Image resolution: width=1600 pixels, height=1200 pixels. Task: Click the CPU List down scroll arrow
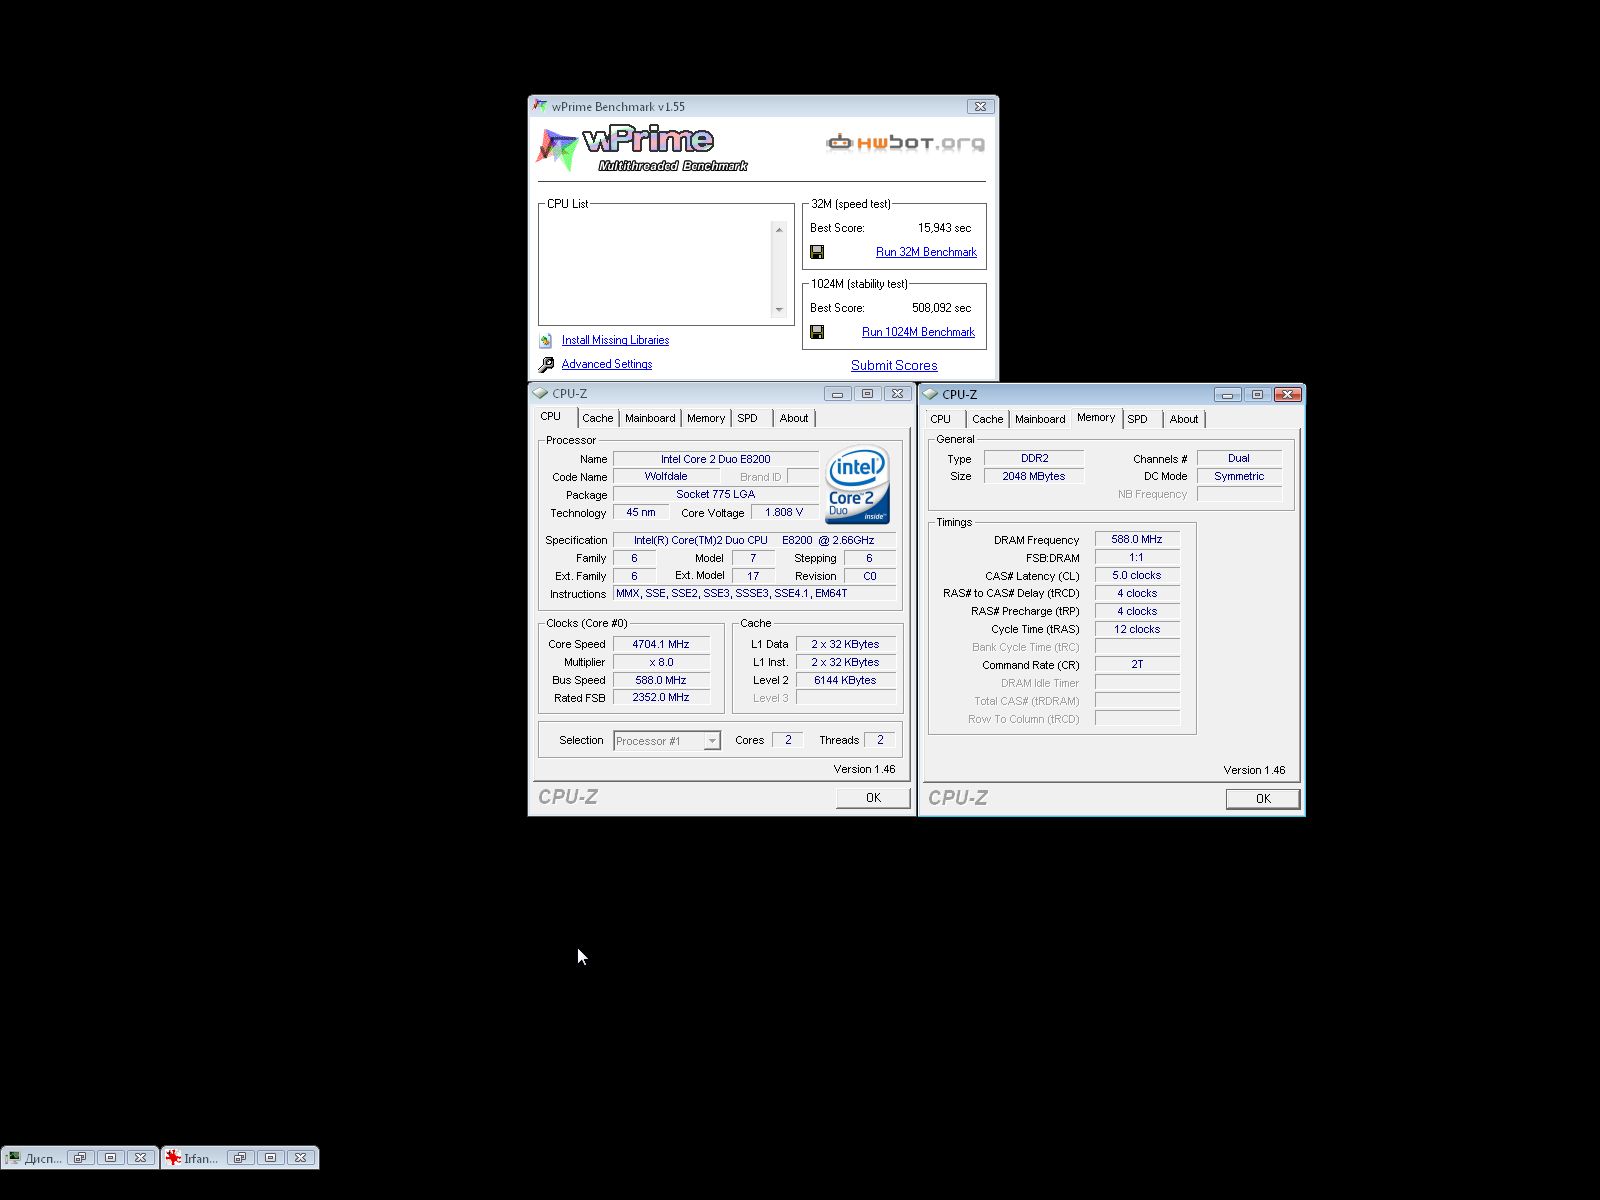779,309
